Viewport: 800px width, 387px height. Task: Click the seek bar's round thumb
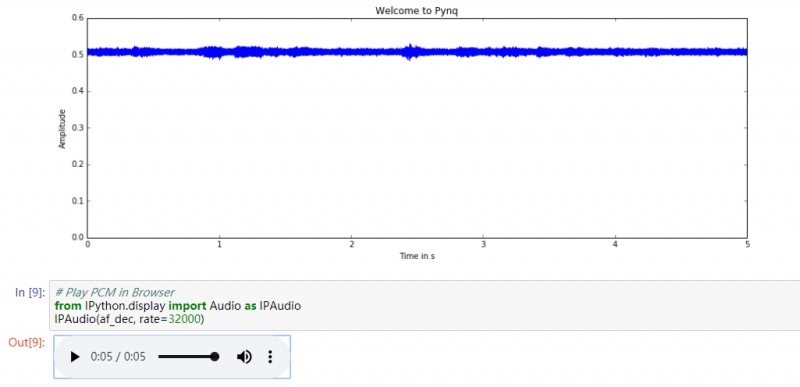pos(215,357)
